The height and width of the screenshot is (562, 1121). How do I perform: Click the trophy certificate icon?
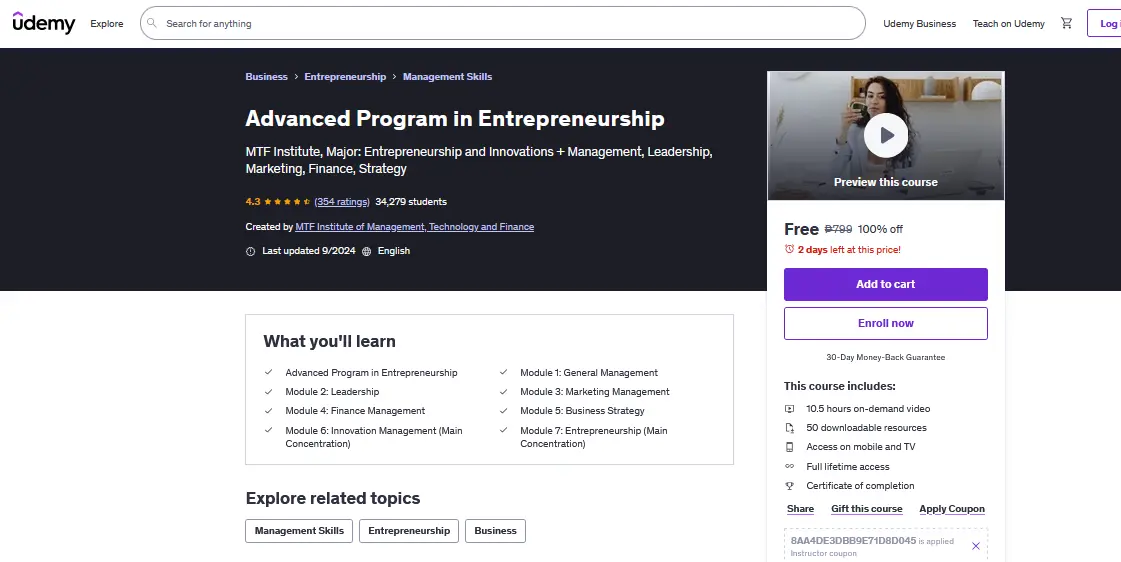(789, 485)
